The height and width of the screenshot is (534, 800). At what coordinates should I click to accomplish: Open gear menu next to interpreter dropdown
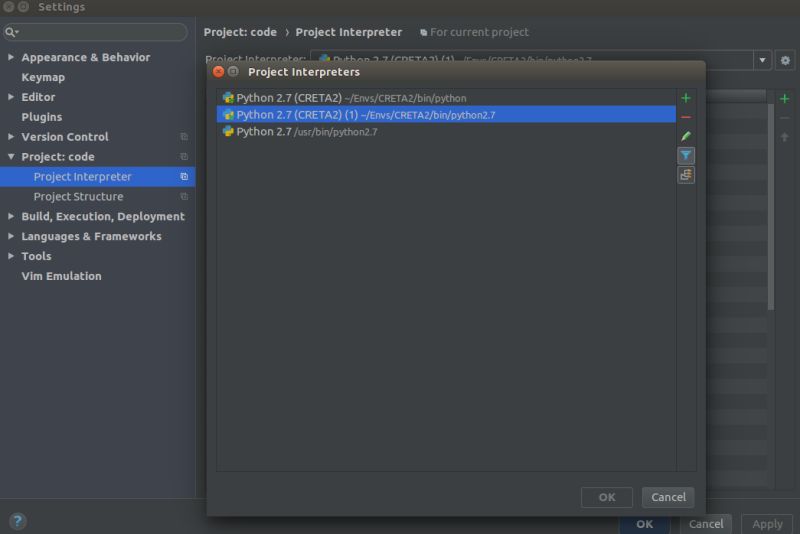[x=785, y=60]
